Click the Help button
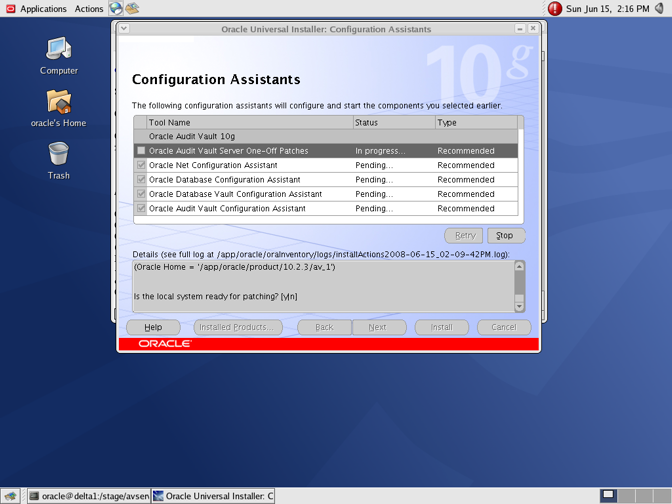Viewport: 672px width, 504px height. click(x=153, y=327)
